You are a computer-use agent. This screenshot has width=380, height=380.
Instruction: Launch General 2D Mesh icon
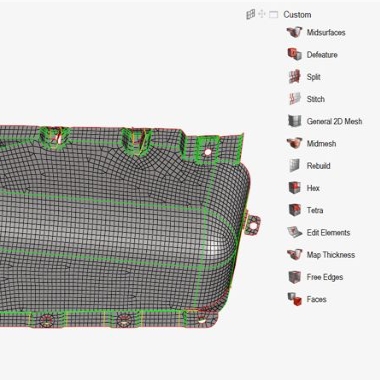294,121
